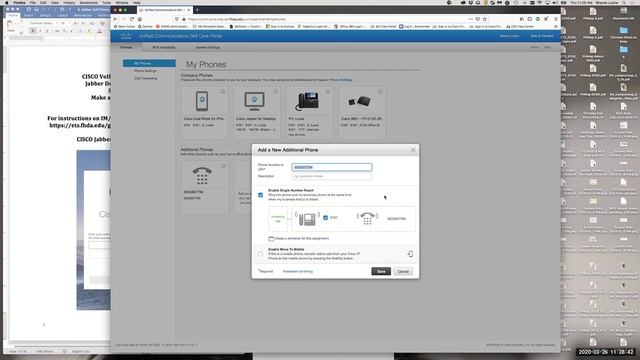Open settings gear on desk phone card

click(x=328, y=91)
